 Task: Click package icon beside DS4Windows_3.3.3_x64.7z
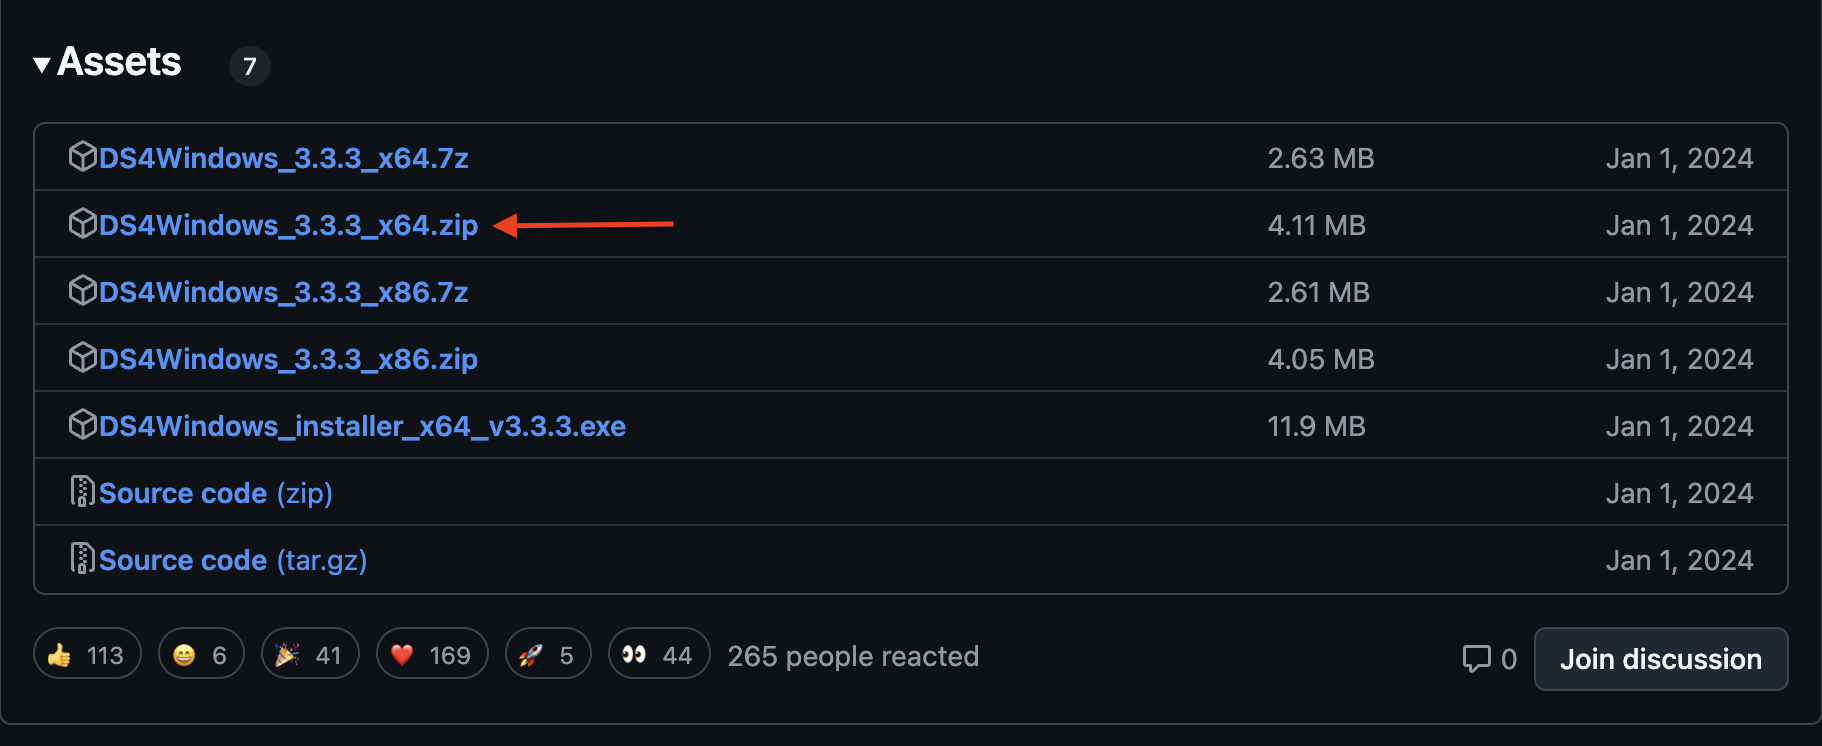[82, 157]
